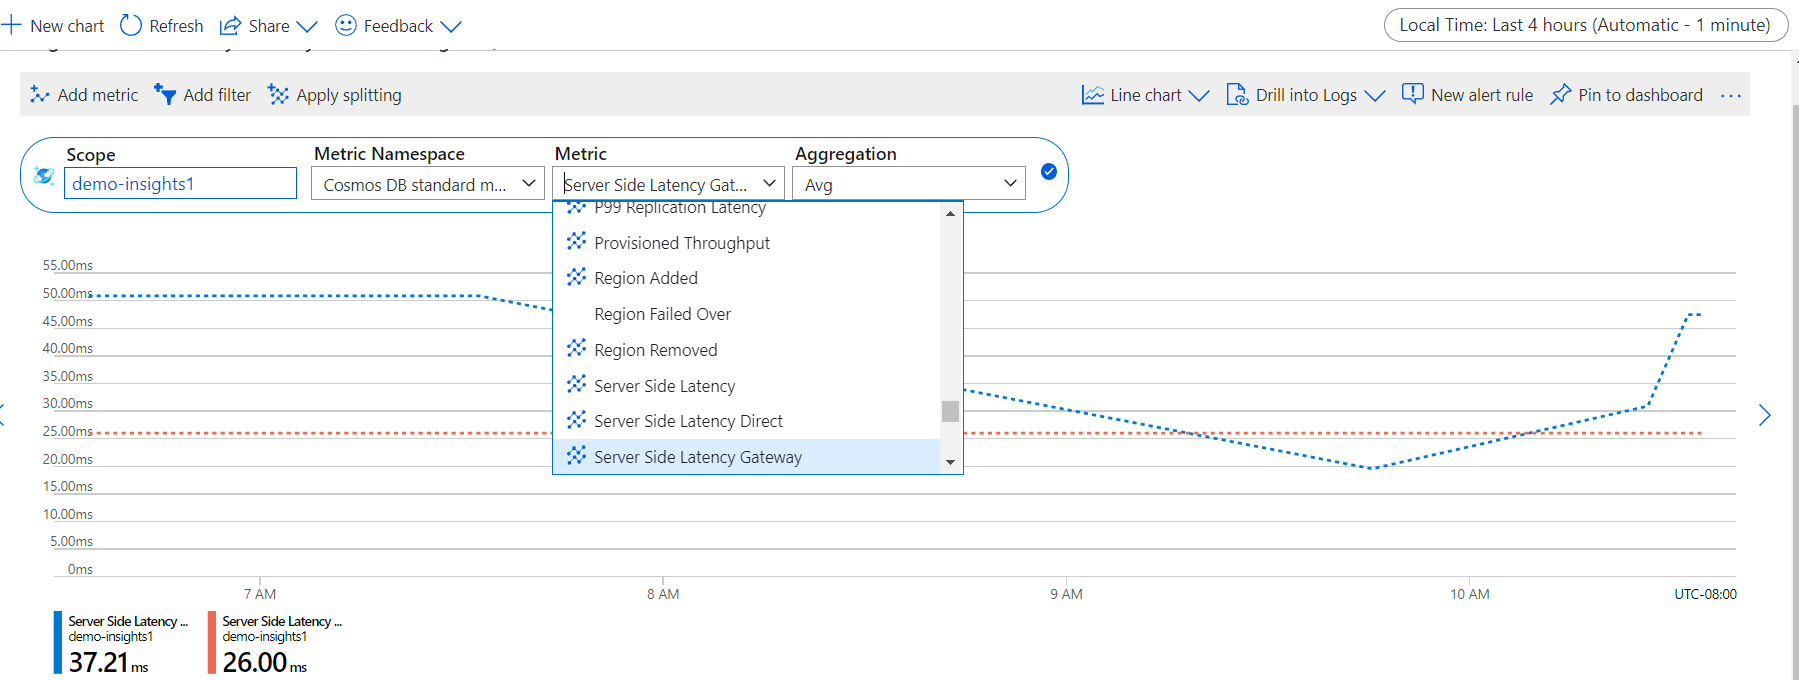Click the New chart plus icon

point(11,25)
